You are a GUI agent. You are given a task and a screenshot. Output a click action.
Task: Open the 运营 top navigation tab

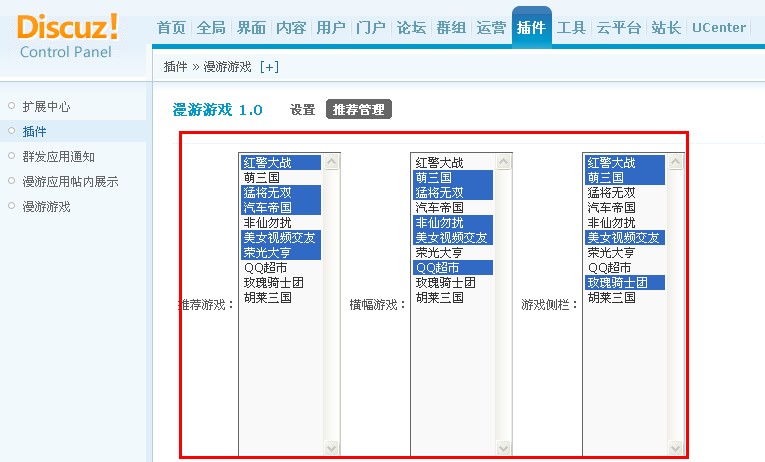point(491,28)
